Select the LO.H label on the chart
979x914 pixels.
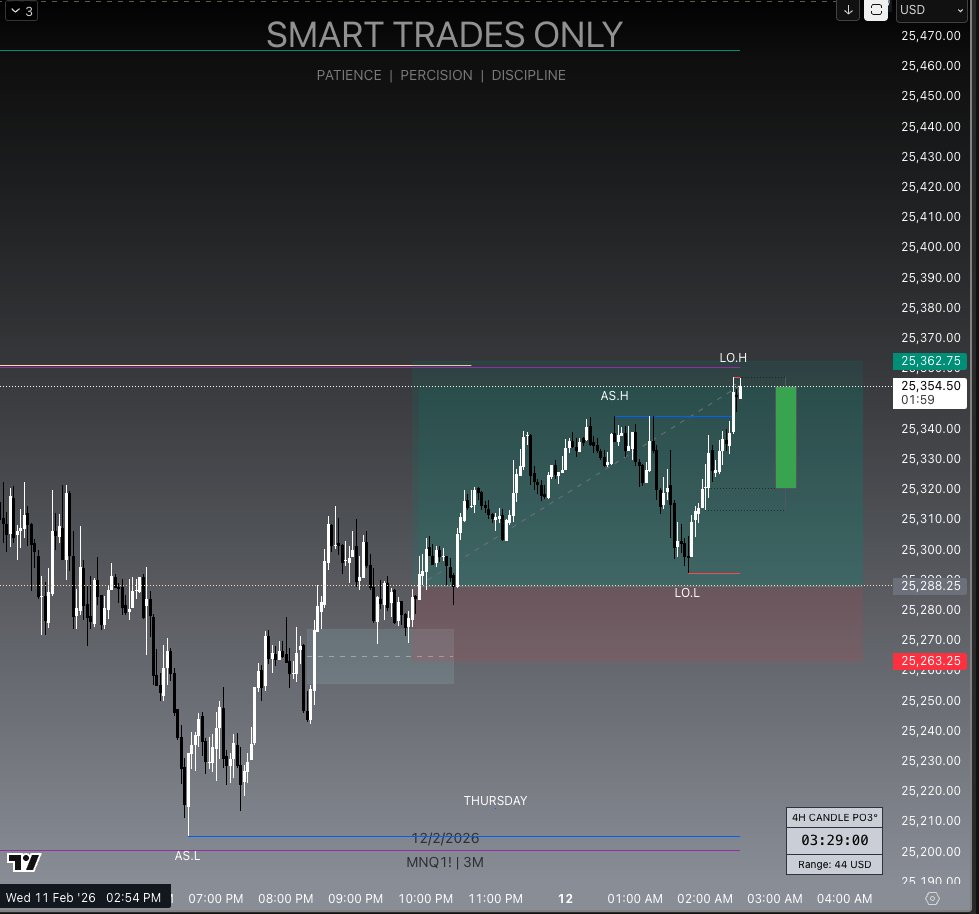click(733, 358)
